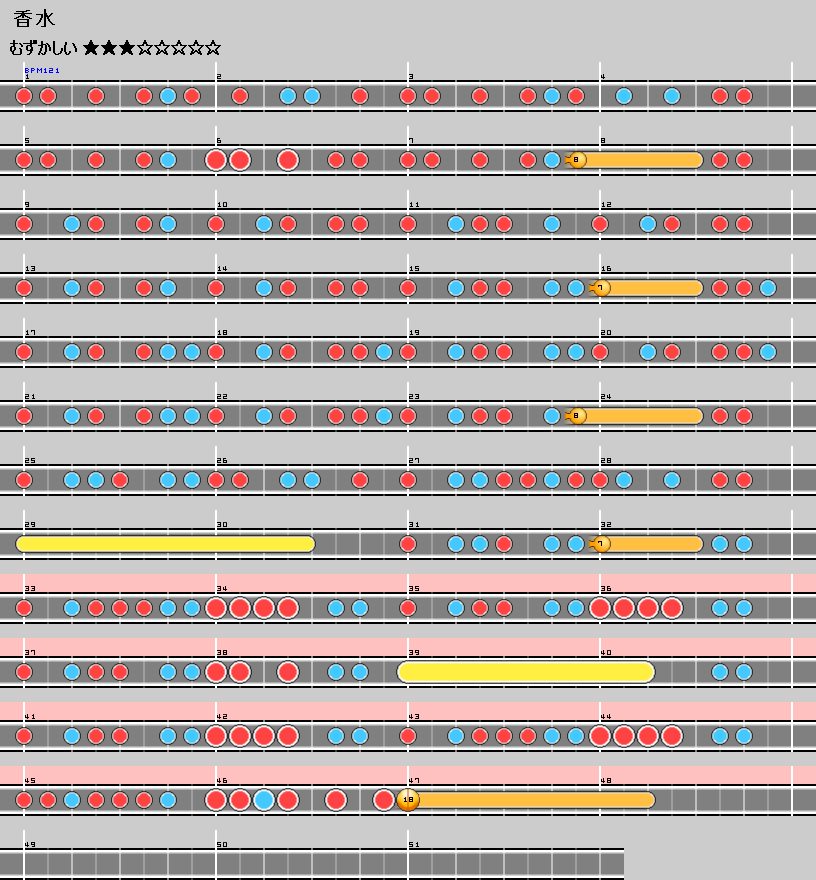This screenshot has width=816, height=880.
Task: Select the large yellow drumroll at measure 39
Action: point(526,672)
